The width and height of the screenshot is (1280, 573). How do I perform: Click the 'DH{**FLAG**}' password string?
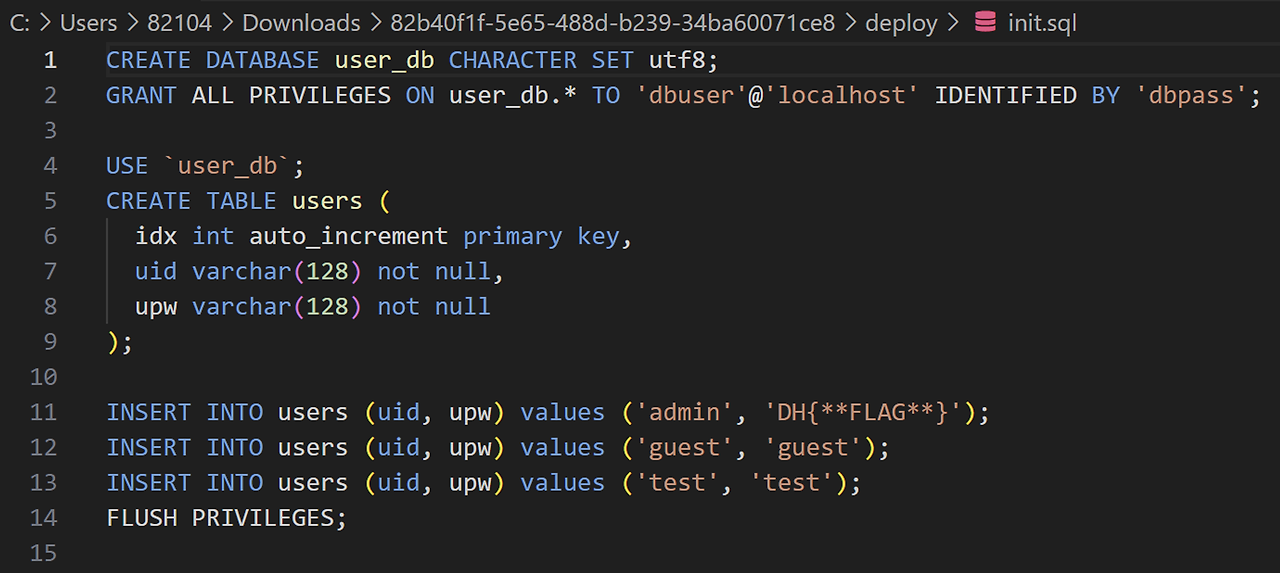tap(862, 412)
